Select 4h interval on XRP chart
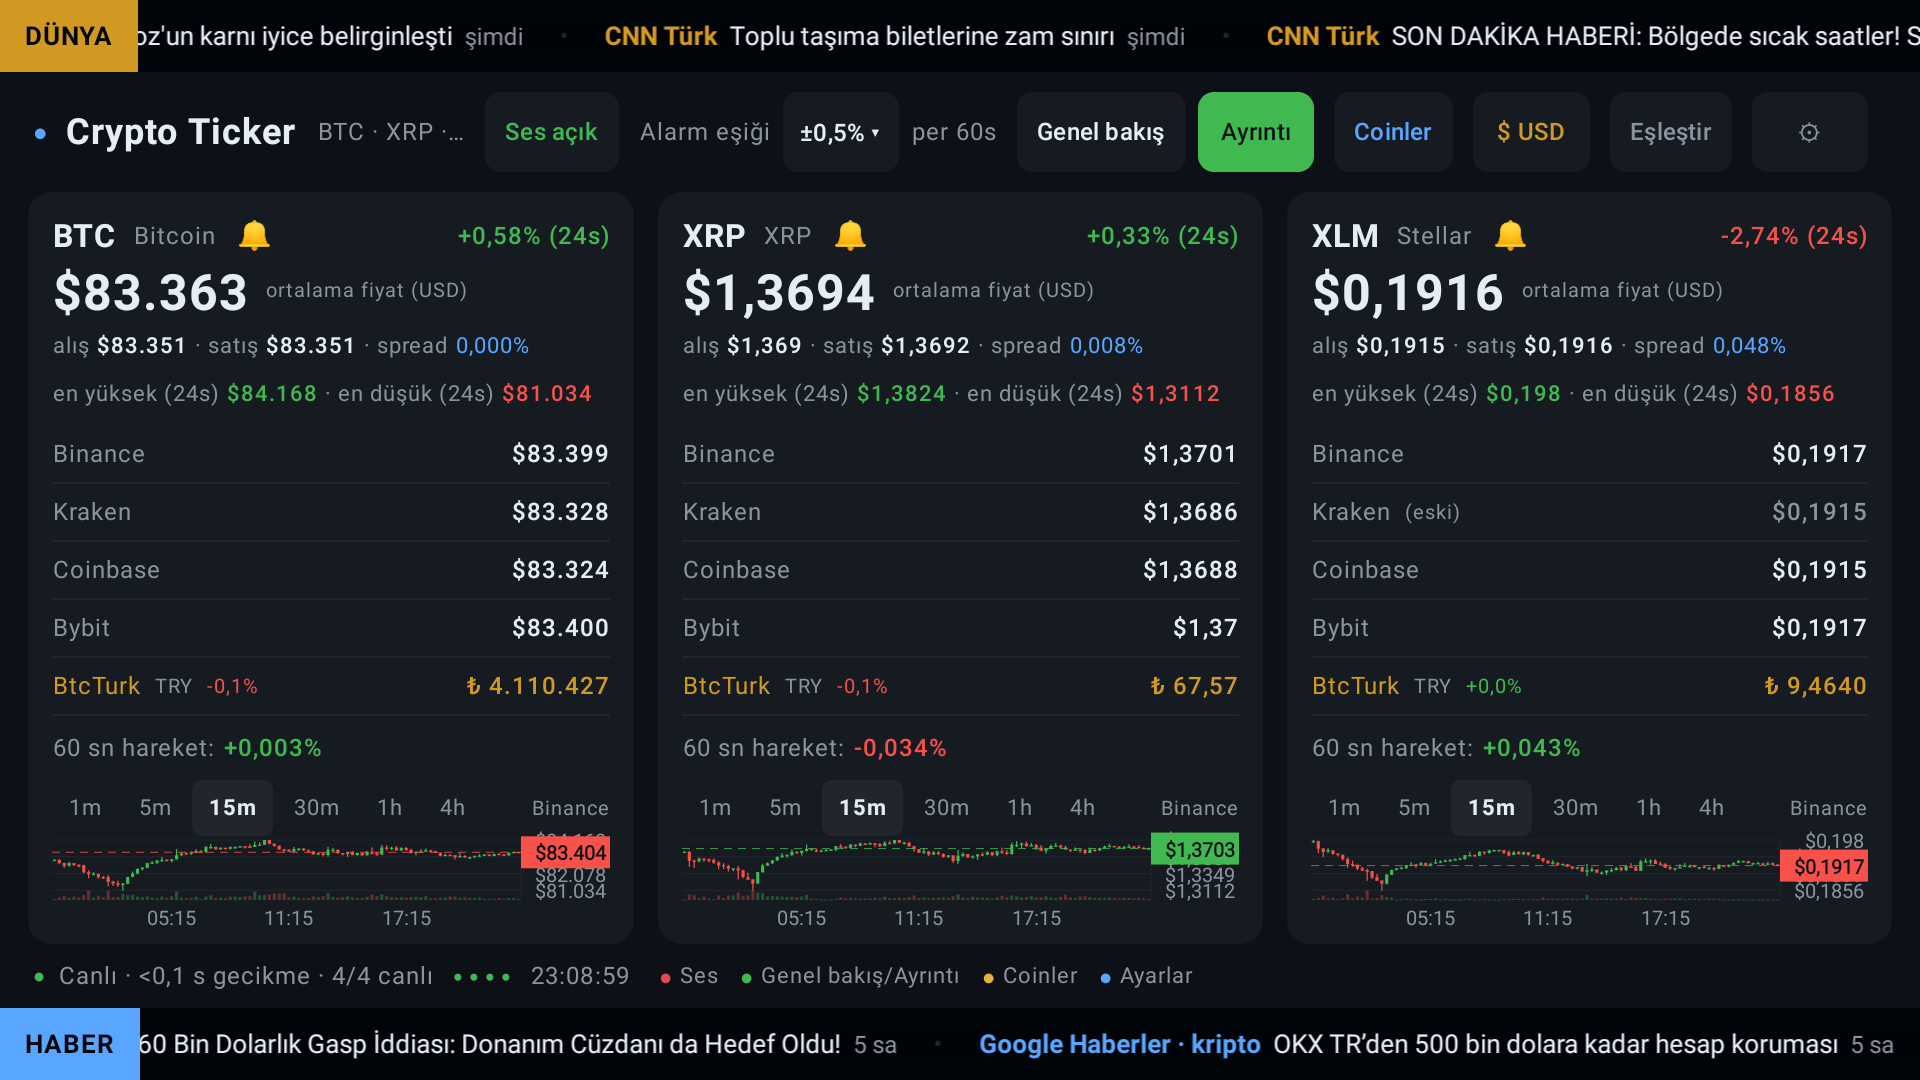The image size is (1920, 1080). pos(1082,807)
